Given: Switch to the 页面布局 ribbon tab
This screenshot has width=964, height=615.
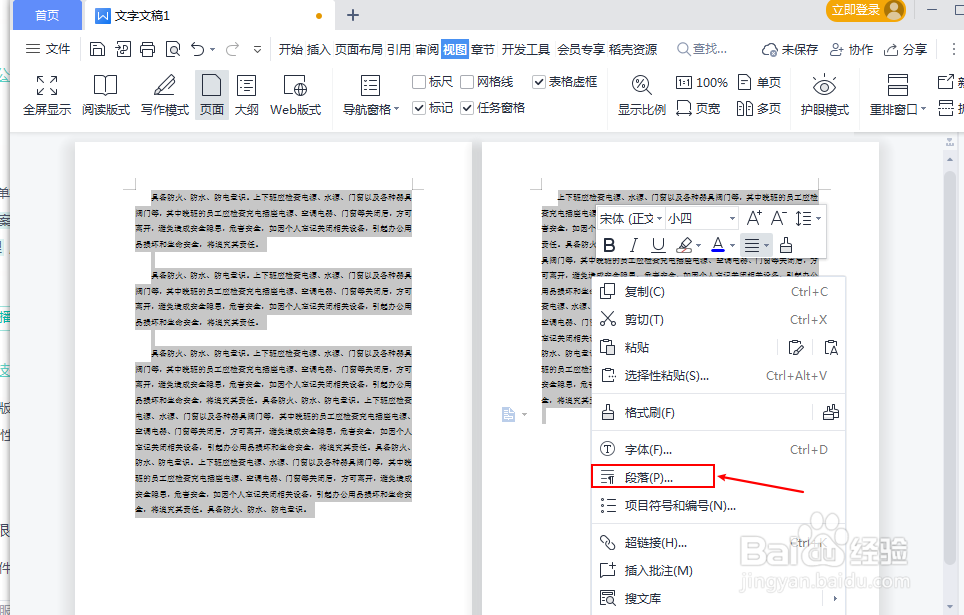Looking at the screenshot, I should 358,49.
